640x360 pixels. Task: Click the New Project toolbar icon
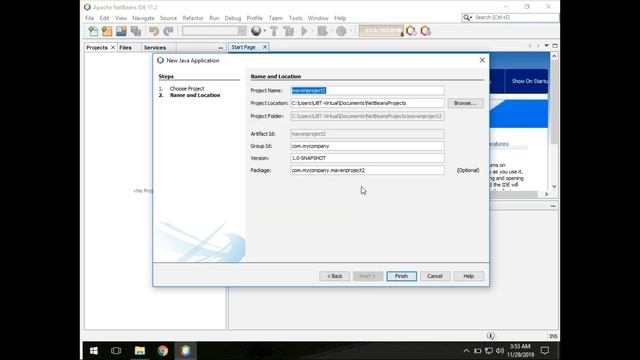pyautogui.click(x=107, y=31)
